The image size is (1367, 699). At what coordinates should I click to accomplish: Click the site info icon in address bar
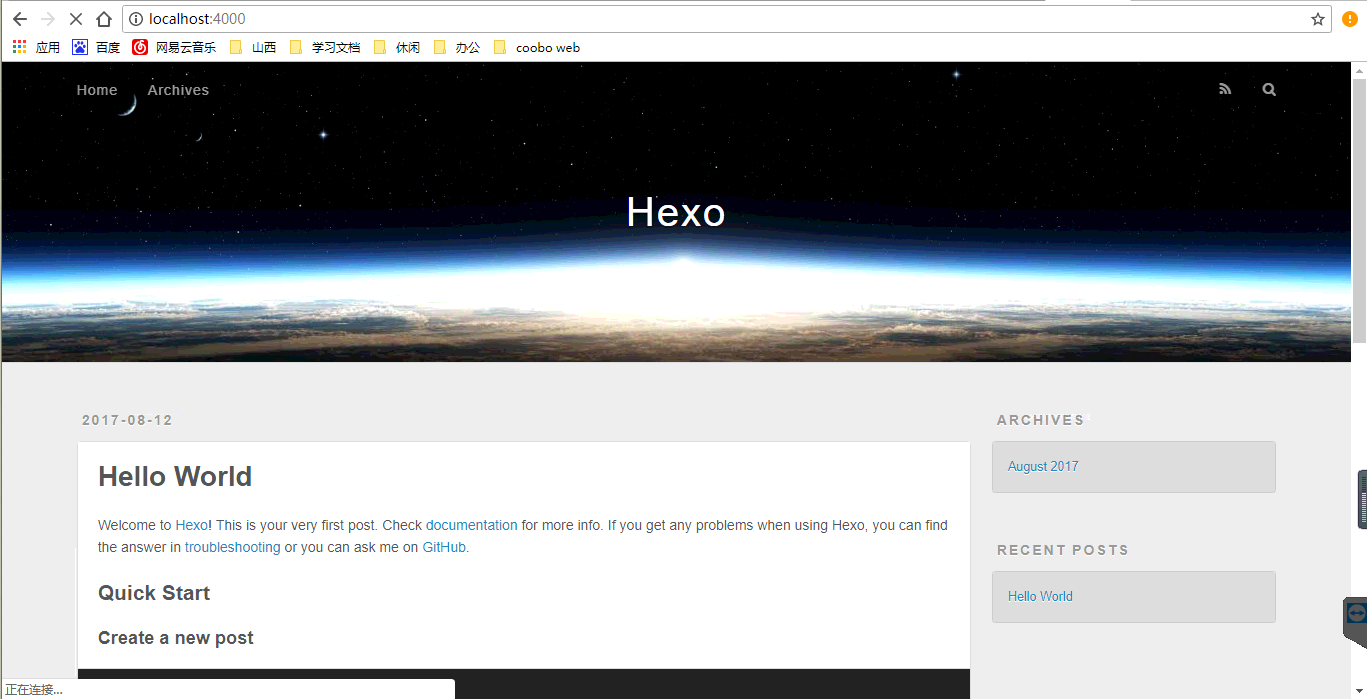point(137,19)
